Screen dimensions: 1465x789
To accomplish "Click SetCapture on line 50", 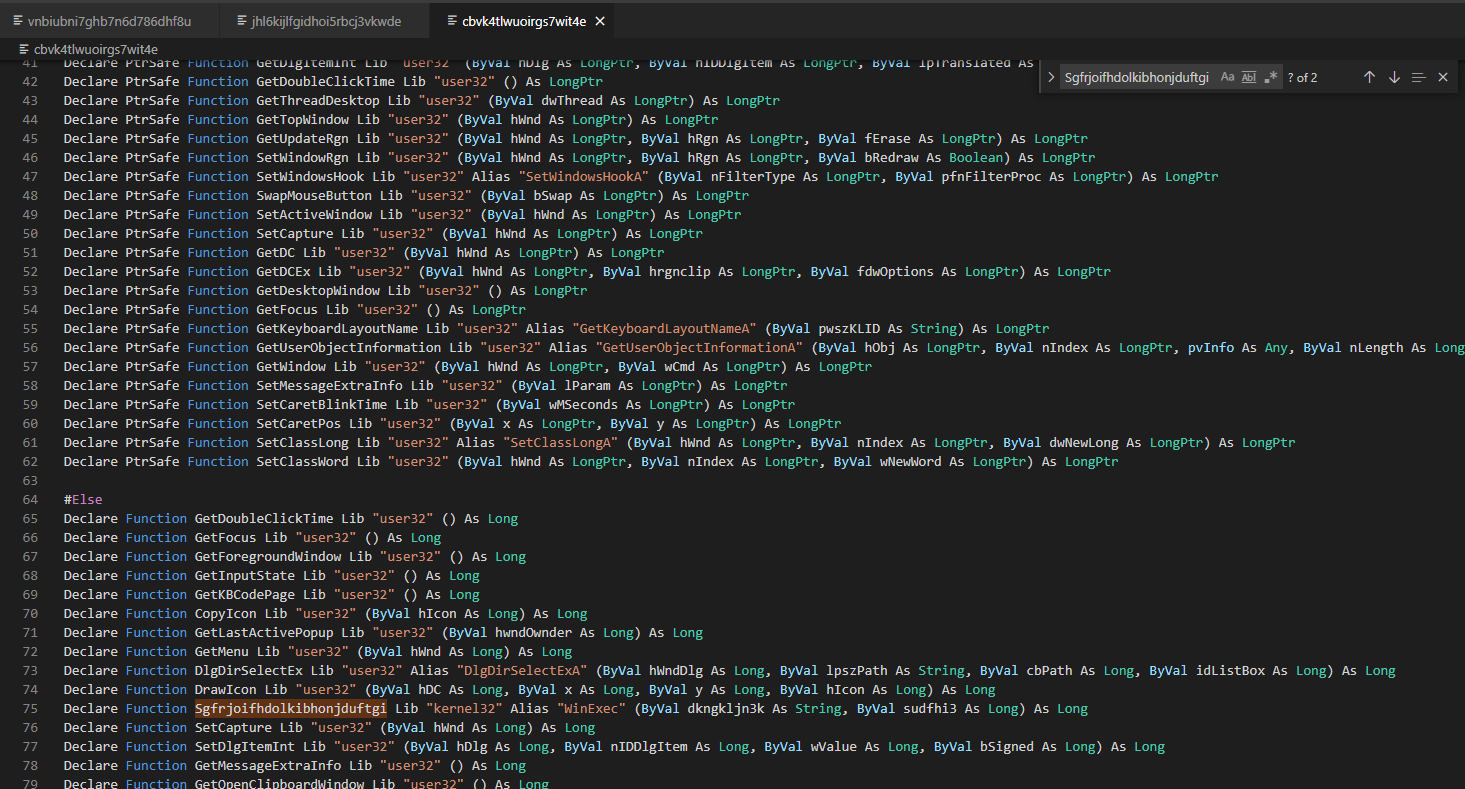I will pyautogui.click(x=295, y=233).
